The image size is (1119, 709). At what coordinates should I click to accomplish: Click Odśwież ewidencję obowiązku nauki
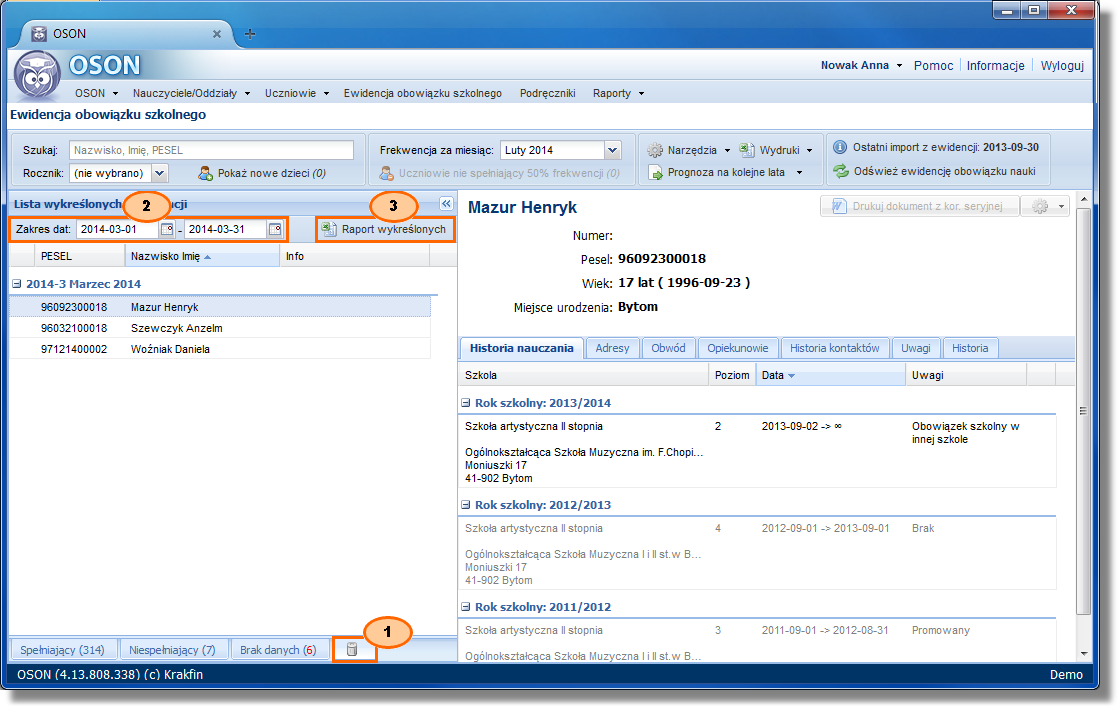point(935,171)
